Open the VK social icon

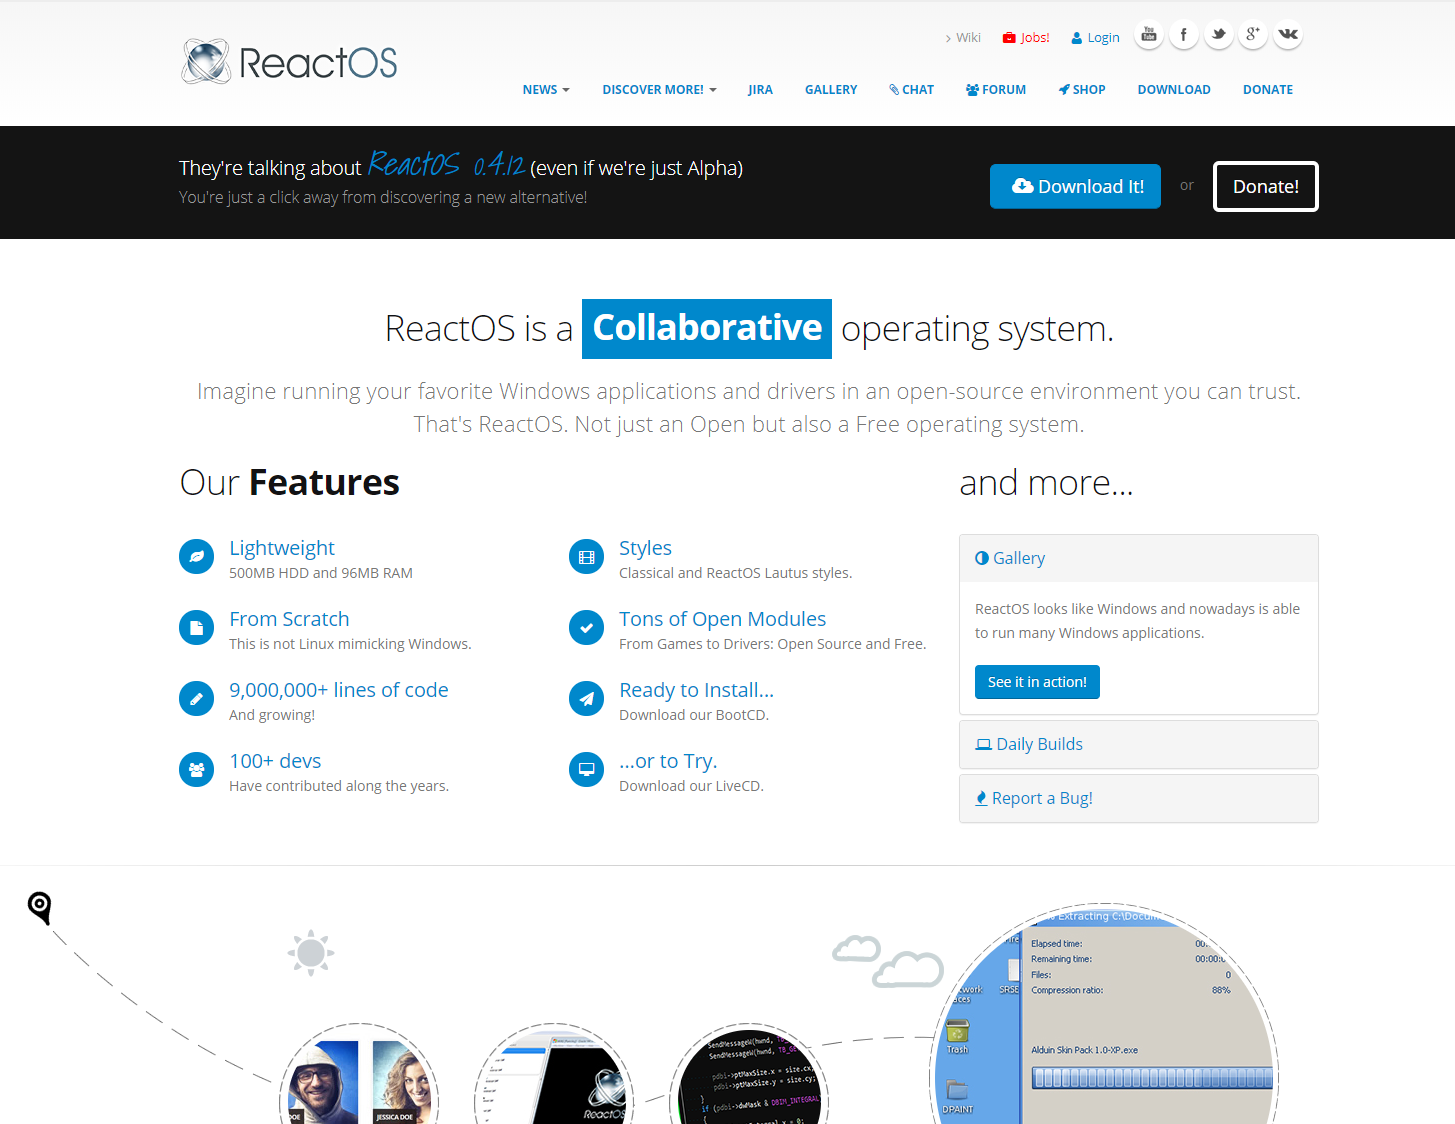coord(1288,35)
